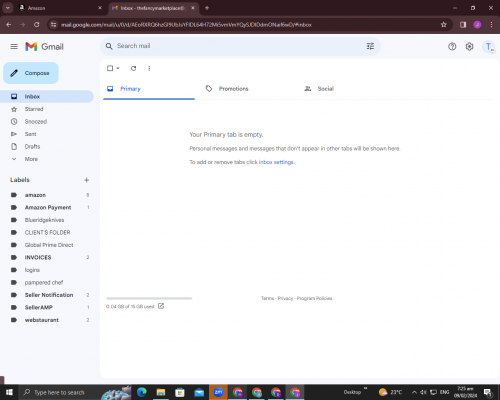Click the Gmail logo
Screen dimensions: 500x400
tap(44, 46)
